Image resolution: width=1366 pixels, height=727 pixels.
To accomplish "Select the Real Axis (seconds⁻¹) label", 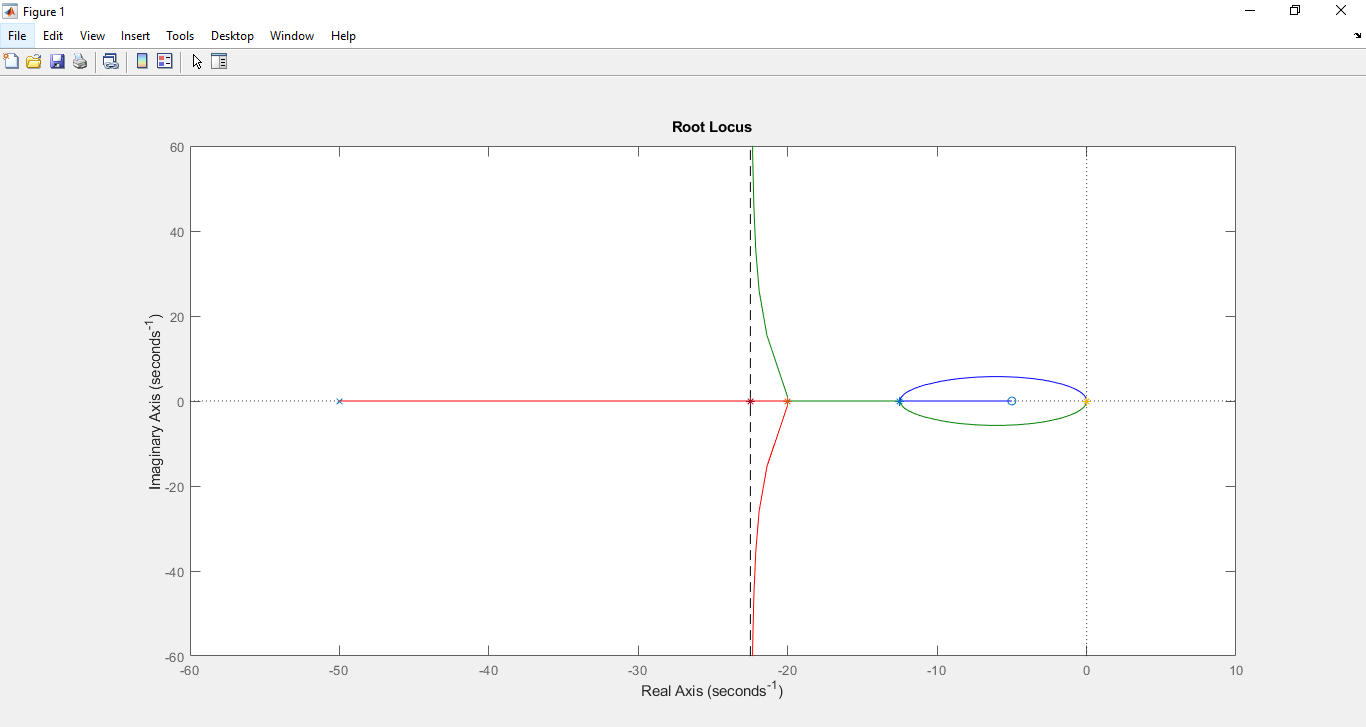I will point(712,690).
